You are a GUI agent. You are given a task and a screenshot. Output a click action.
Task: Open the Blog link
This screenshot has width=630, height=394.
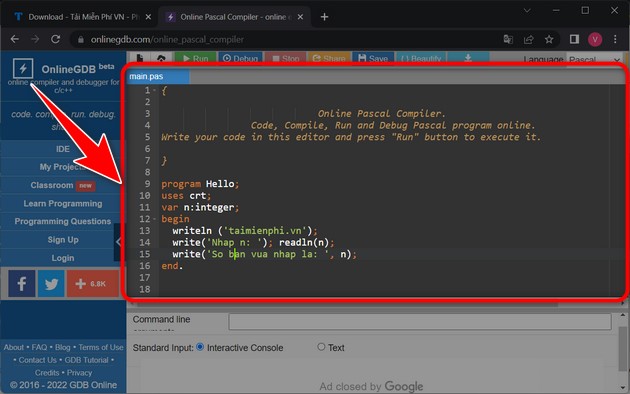63,347
